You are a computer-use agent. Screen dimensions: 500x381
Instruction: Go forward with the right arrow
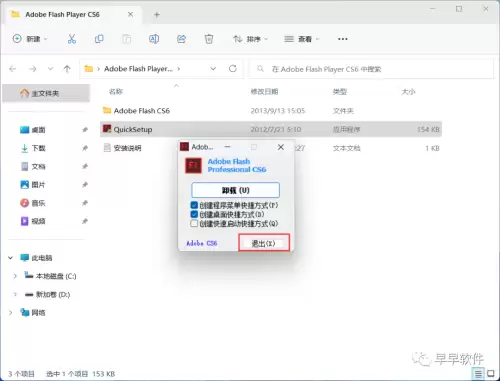point(32,69)
